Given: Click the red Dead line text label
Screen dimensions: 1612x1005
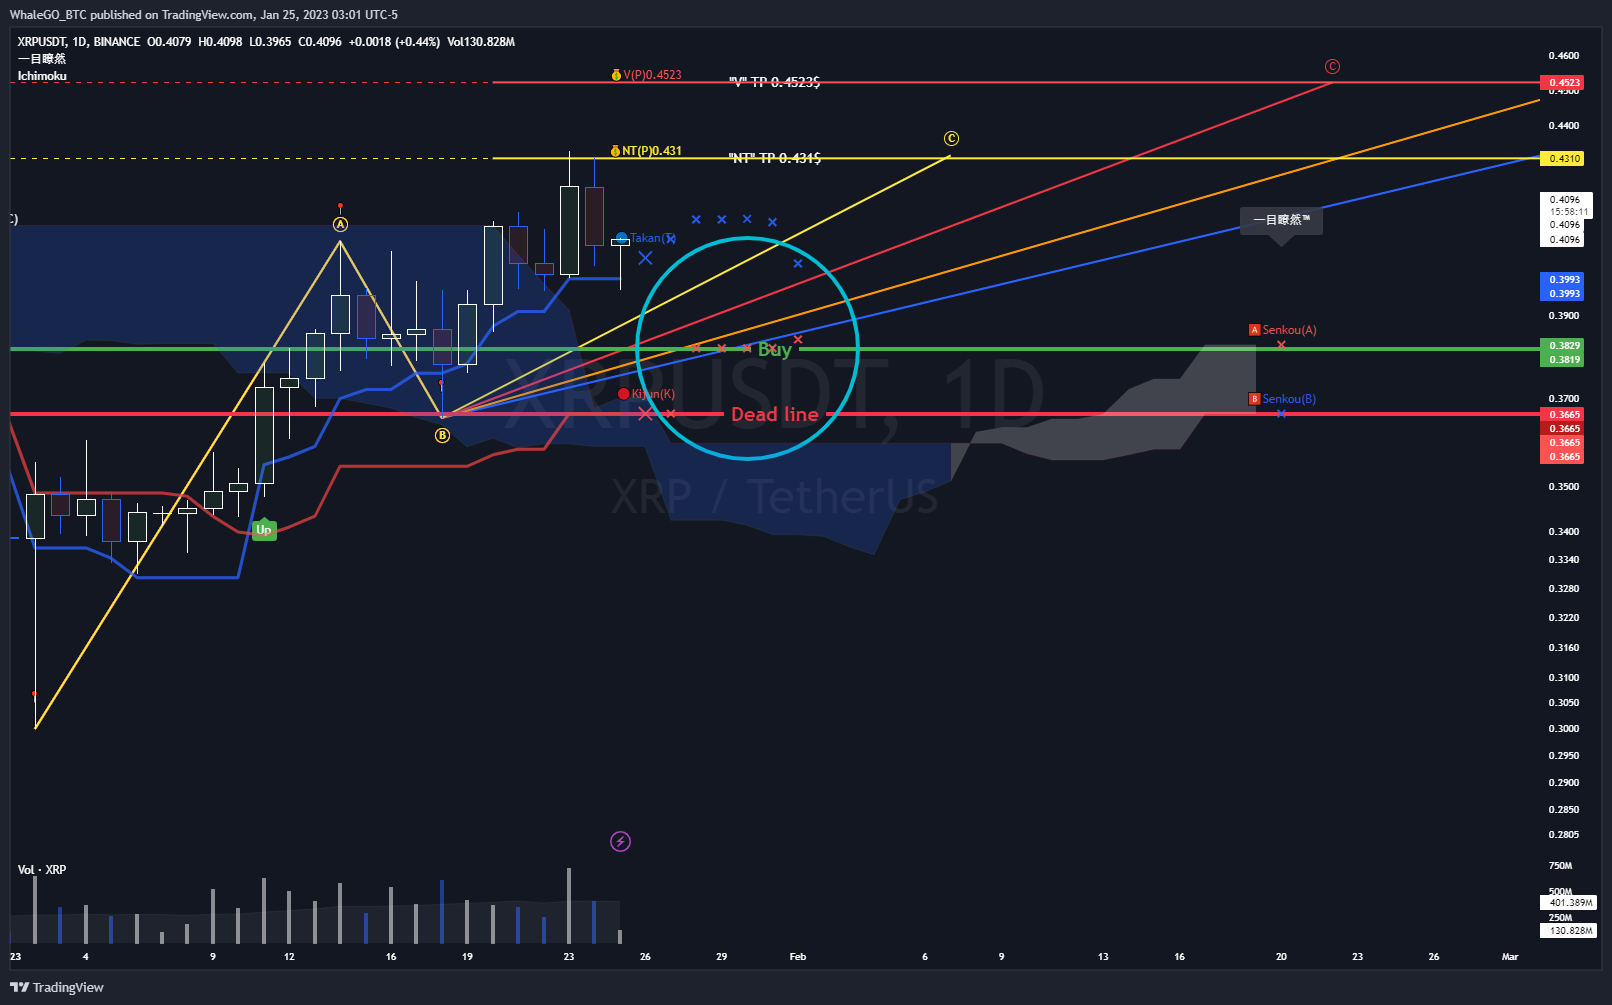Looking at the screenshot, I should (x=775, y=414).
